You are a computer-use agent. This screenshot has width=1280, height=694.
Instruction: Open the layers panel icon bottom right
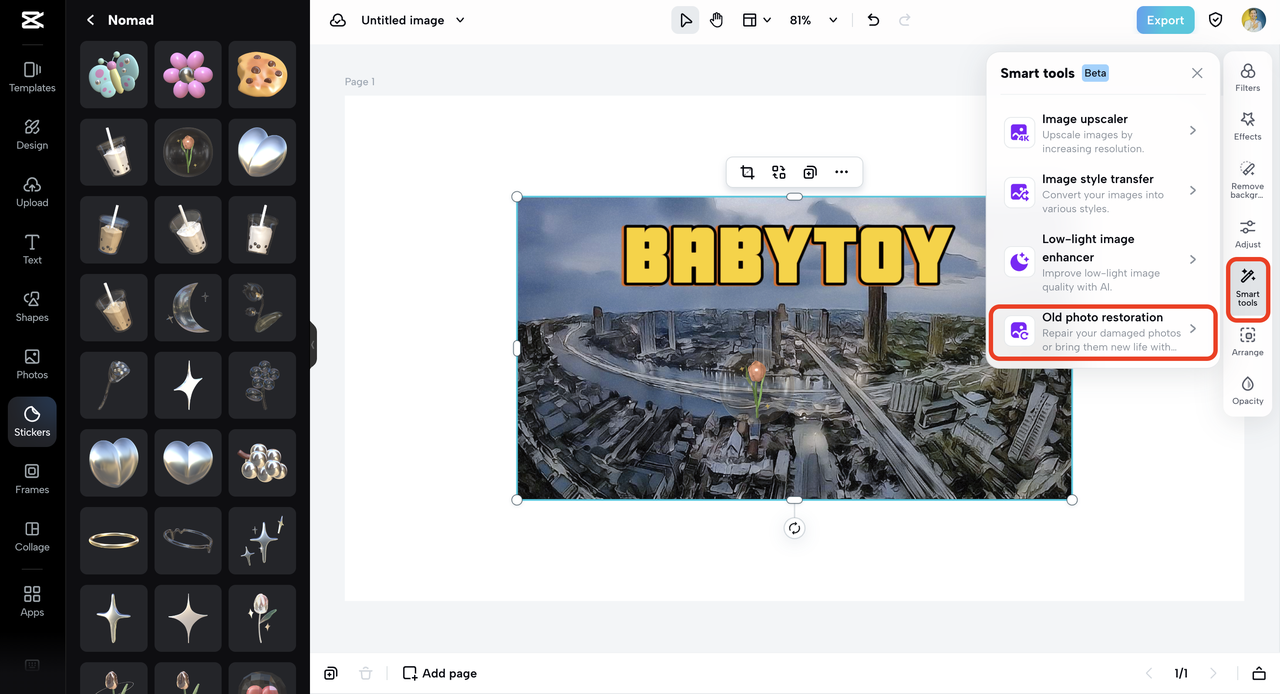point(1259,673)
